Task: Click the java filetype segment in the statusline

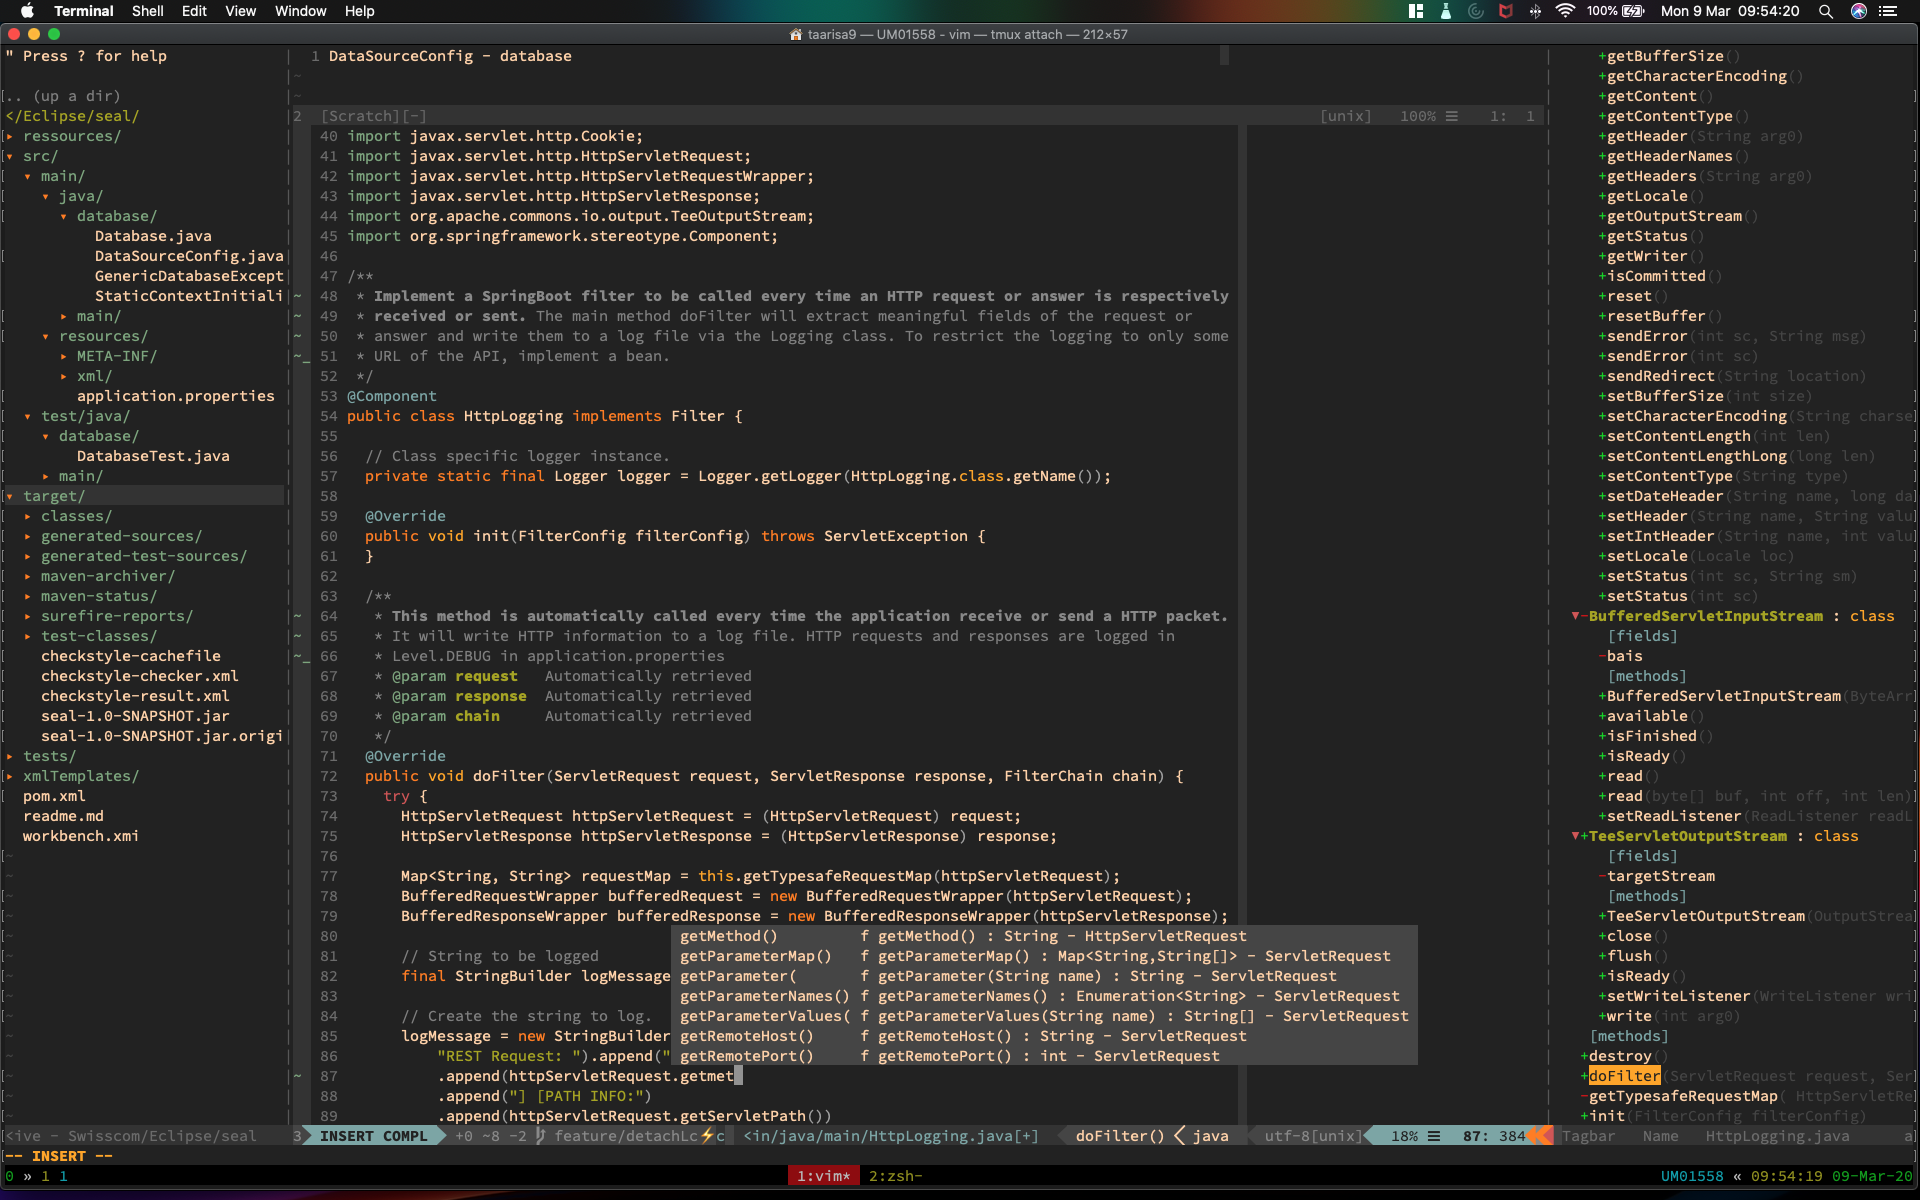Action: point(1209,1136)
